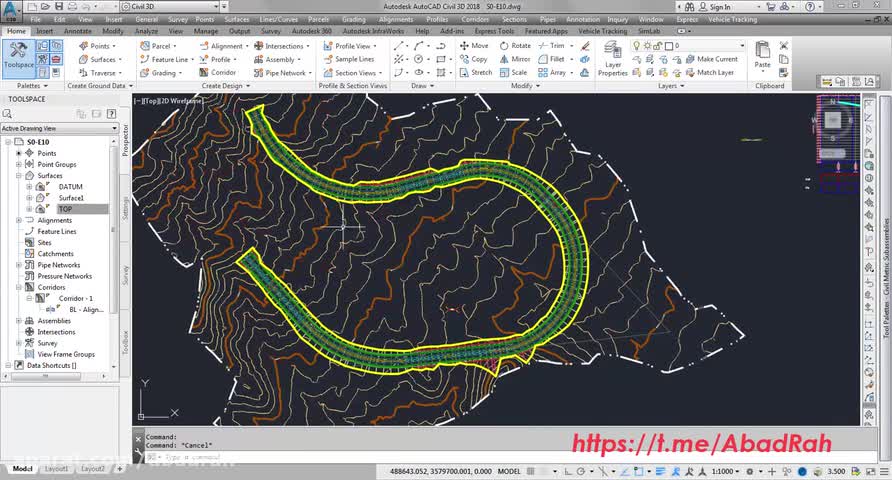Switch to the Annotate ribbon tab
This screenshot has height=480, width=892.
77,31
